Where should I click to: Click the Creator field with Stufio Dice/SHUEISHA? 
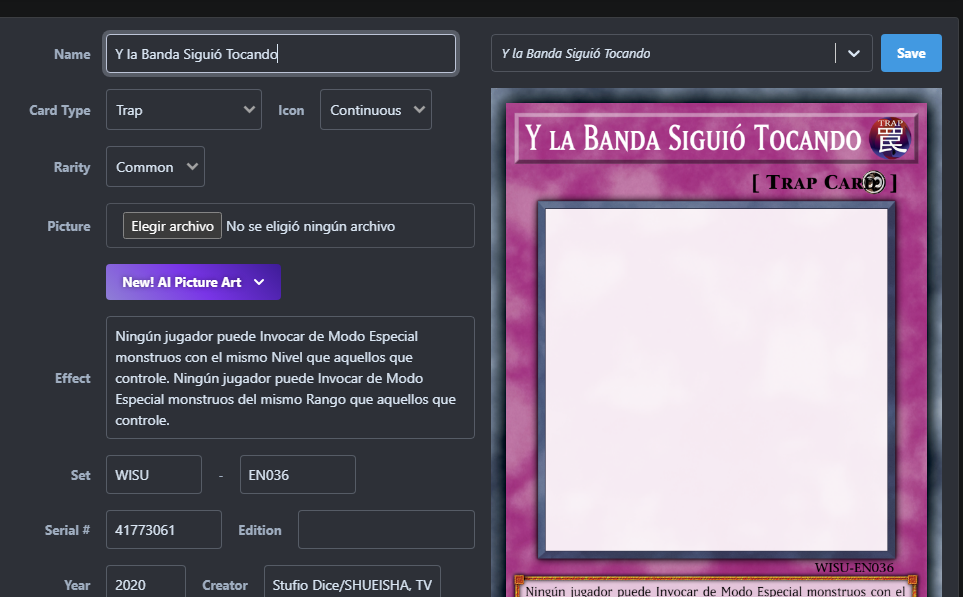(x=352, y=583)
